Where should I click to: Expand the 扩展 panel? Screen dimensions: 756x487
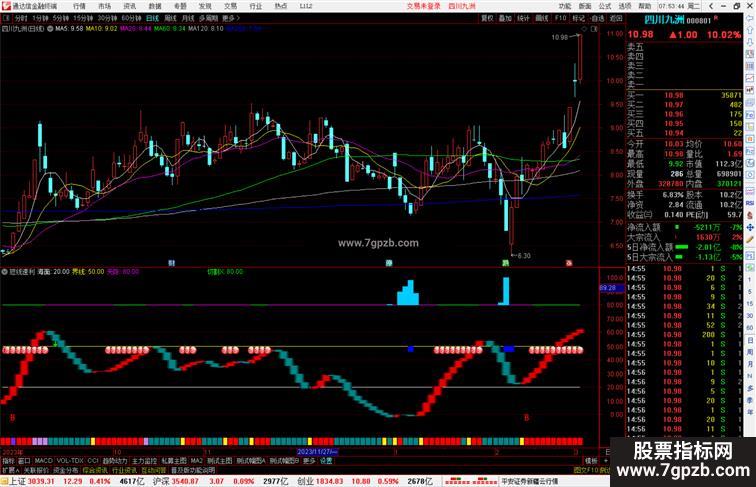tap(11, 470)
